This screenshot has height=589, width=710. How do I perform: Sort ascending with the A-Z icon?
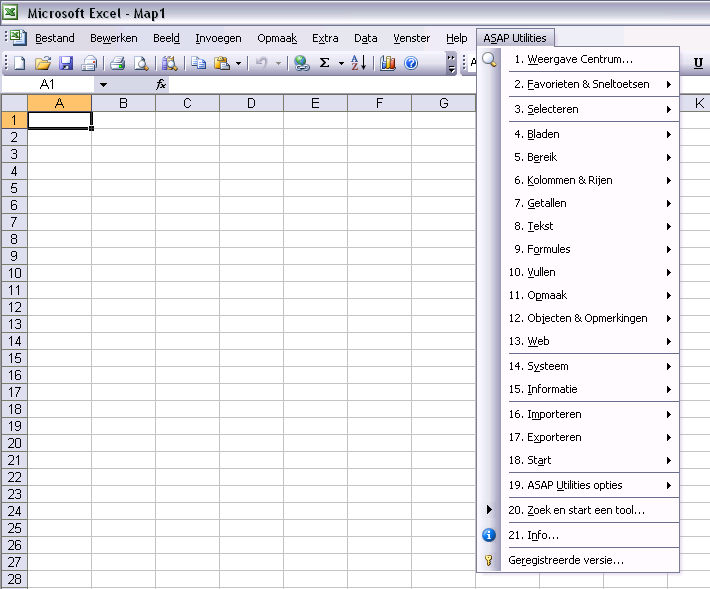point(359,63)
